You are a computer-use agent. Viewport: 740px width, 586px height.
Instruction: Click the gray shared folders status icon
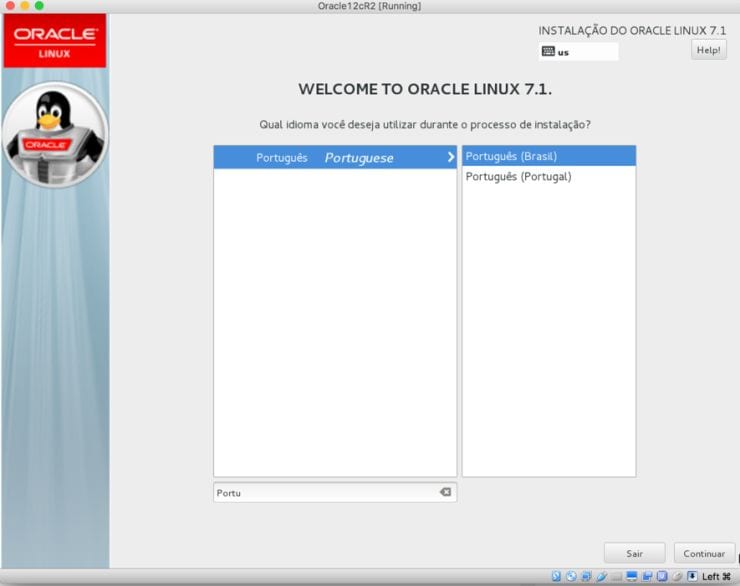[617, 577]
